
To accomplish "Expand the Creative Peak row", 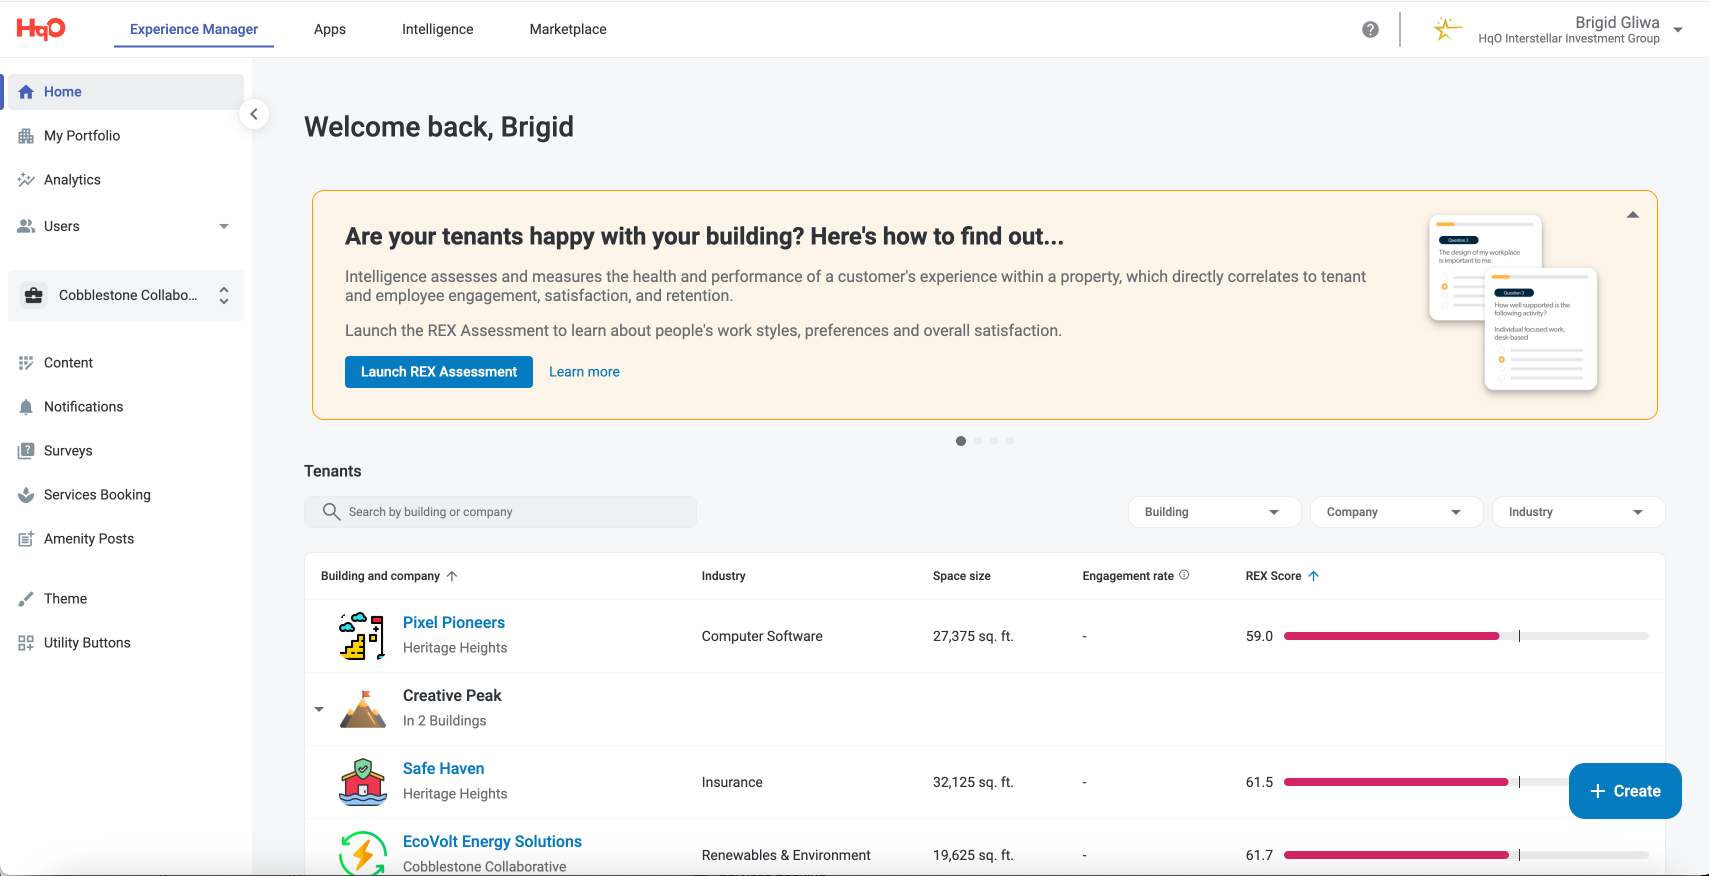I will (x=319, y=709).
